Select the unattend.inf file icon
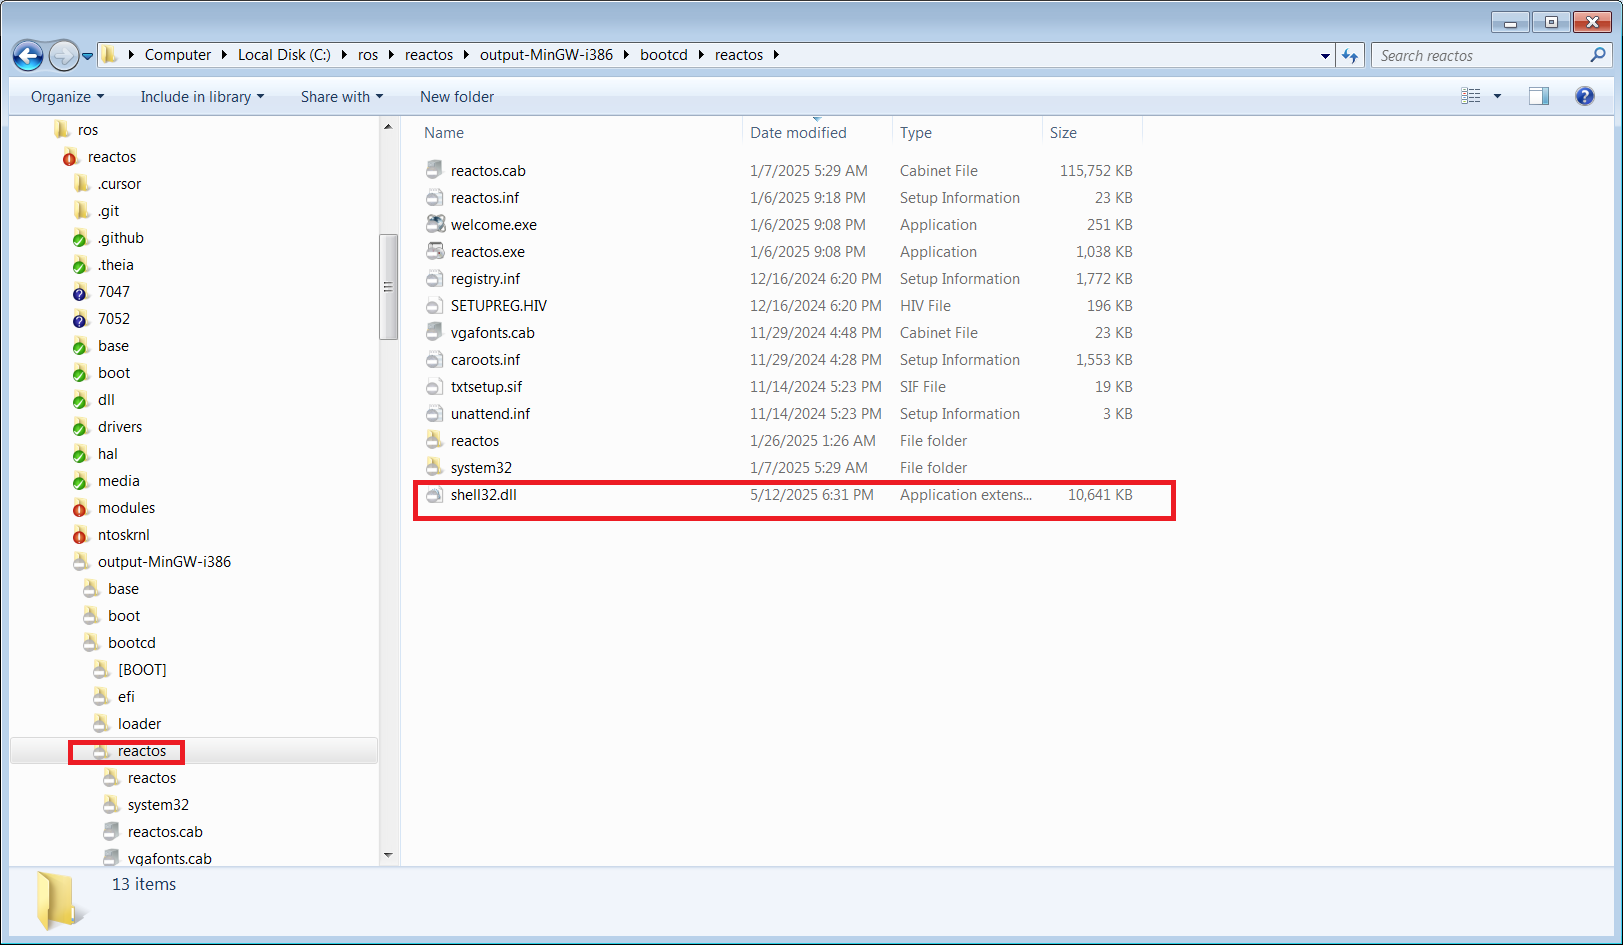The width and height of the screenshot is (1623, 945). [434, 414]
